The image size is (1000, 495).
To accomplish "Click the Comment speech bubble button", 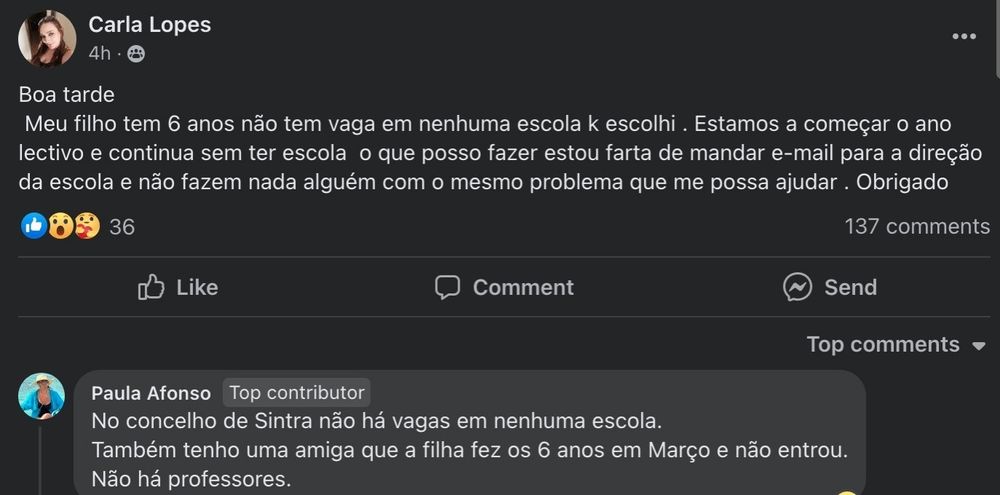I will click(x=505, y=288).
